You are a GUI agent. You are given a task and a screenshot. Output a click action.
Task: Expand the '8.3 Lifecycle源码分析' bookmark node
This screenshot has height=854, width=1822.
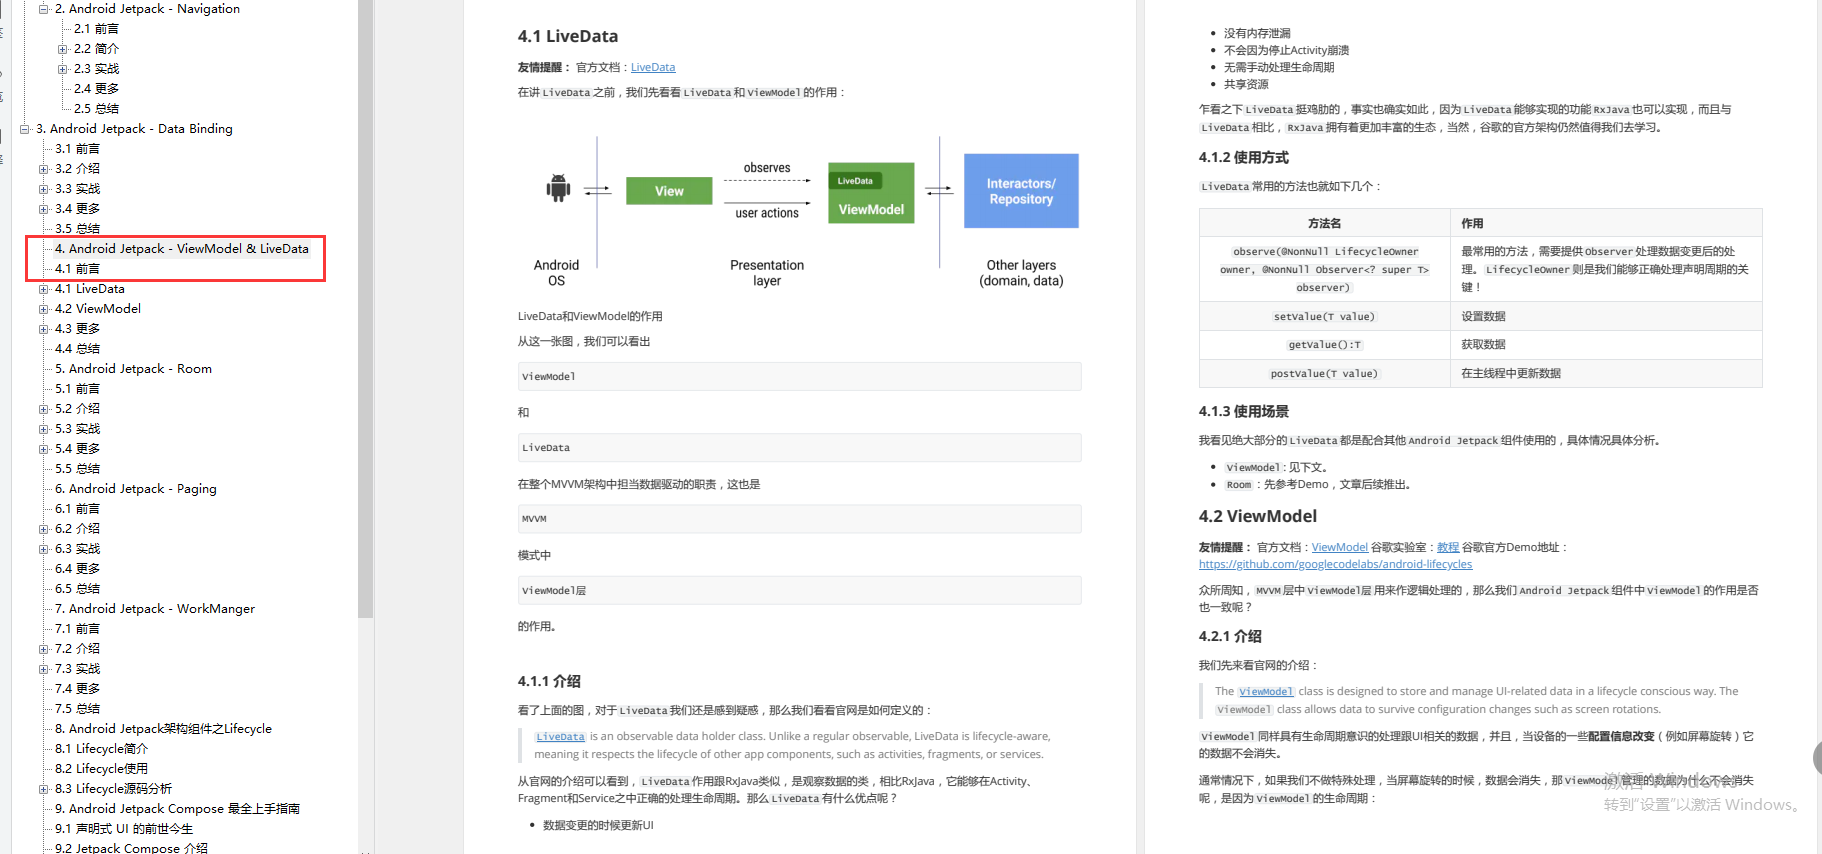[43, 789]
